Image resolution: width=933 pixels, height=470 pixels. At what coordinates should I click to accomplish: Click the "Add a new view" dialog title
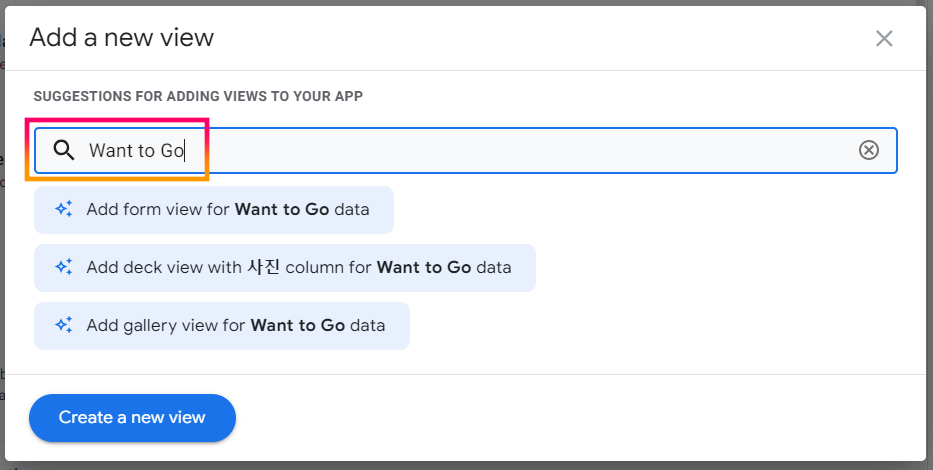point(121,39)
